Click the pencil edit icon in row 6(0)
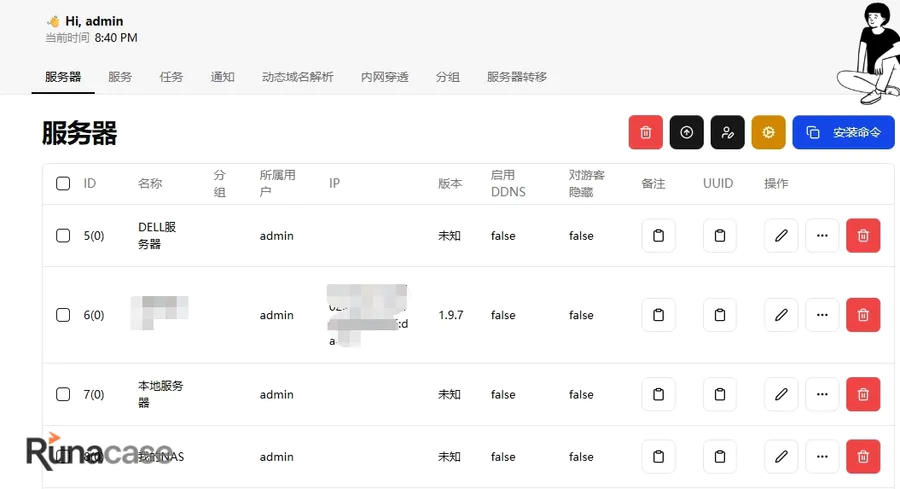 click(x=781, y=315)
